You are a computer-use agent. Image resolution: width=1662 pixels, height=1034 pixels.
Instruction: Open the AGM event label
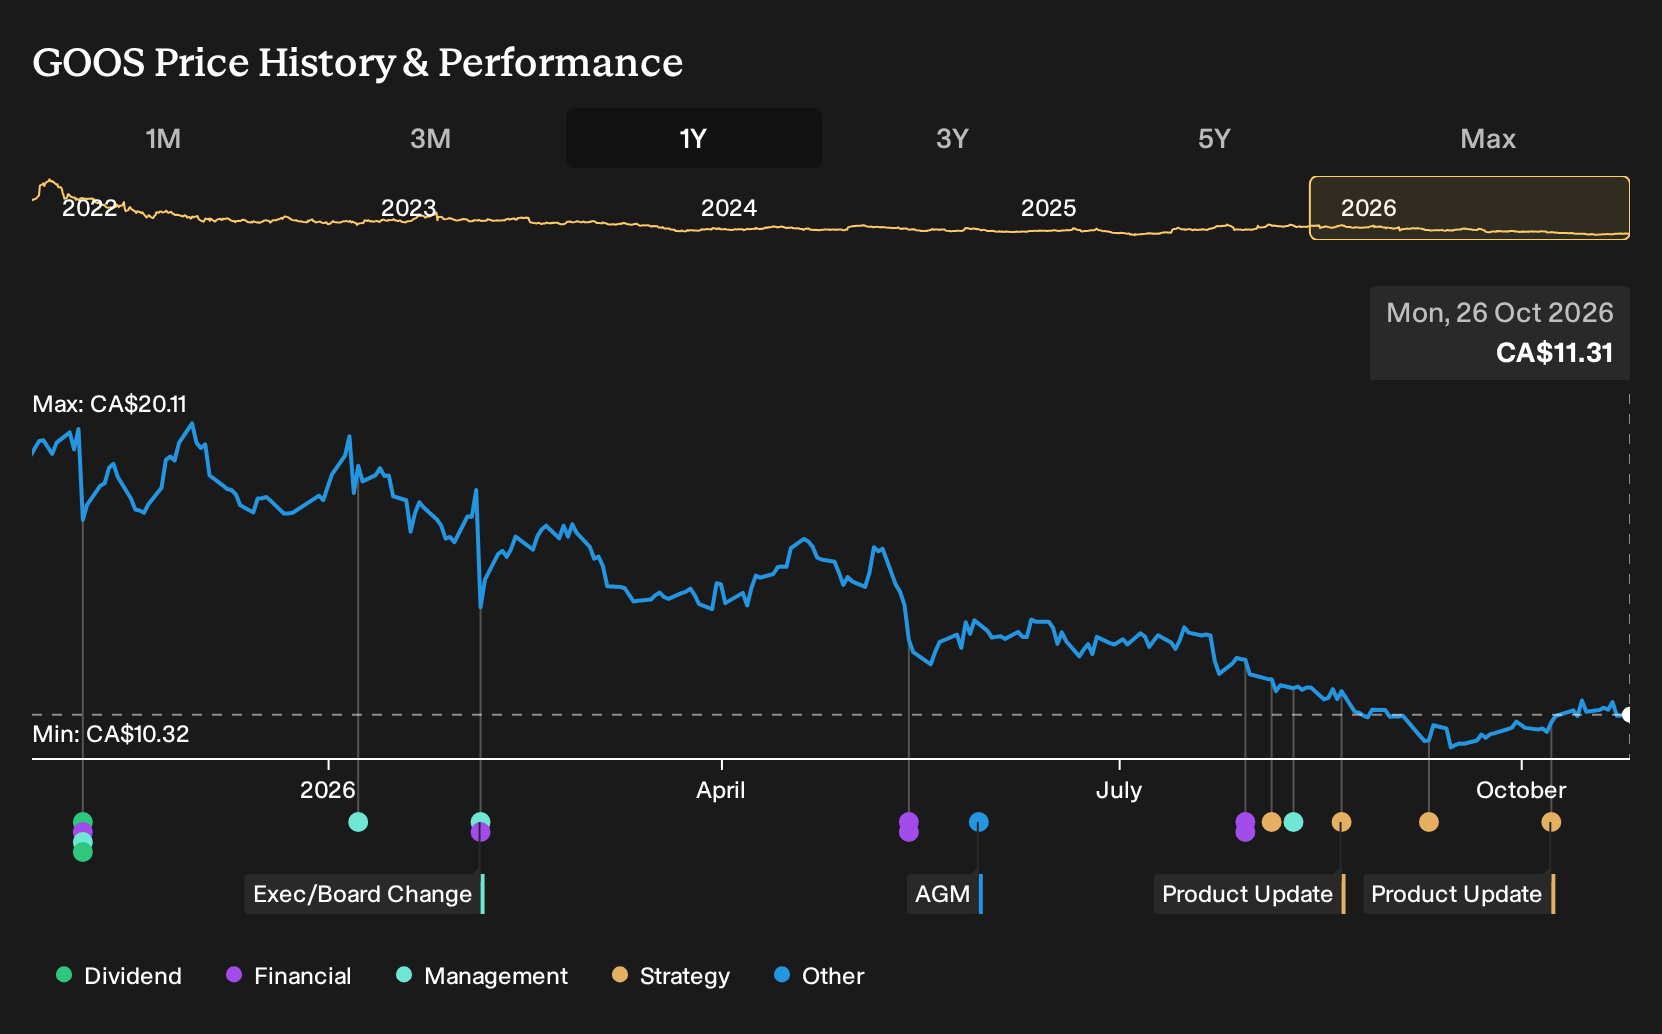click(x=945, y=894)
